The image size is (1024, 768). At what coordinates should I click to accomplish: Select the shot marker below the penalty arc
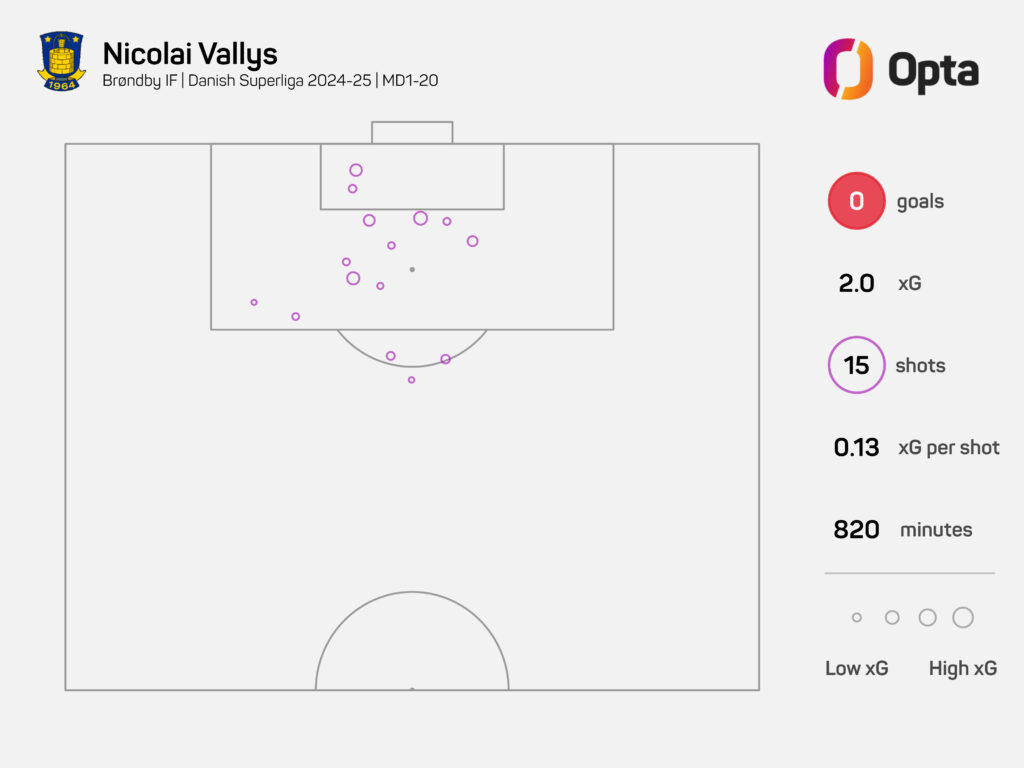(411, 380)
